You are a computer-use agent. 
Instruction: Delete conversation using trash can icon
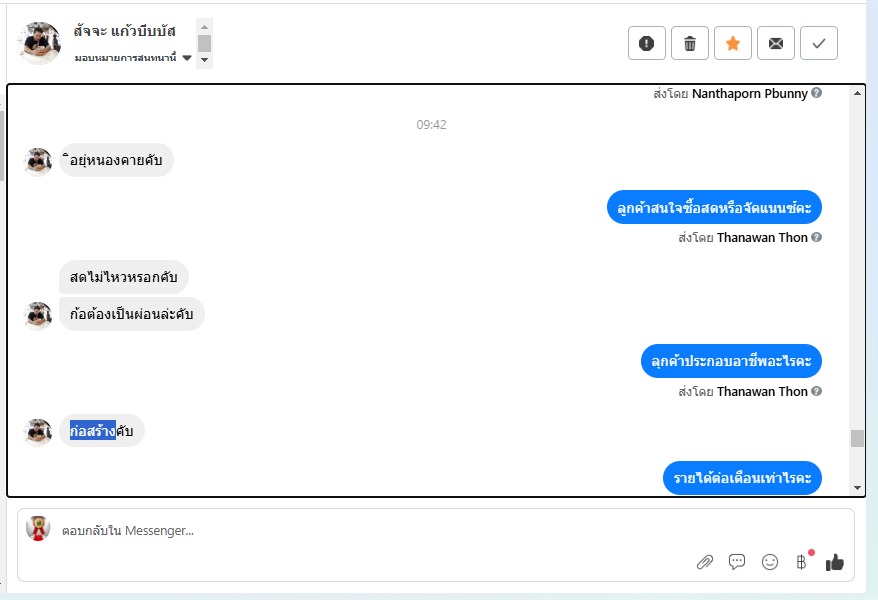tap(690, 43)
